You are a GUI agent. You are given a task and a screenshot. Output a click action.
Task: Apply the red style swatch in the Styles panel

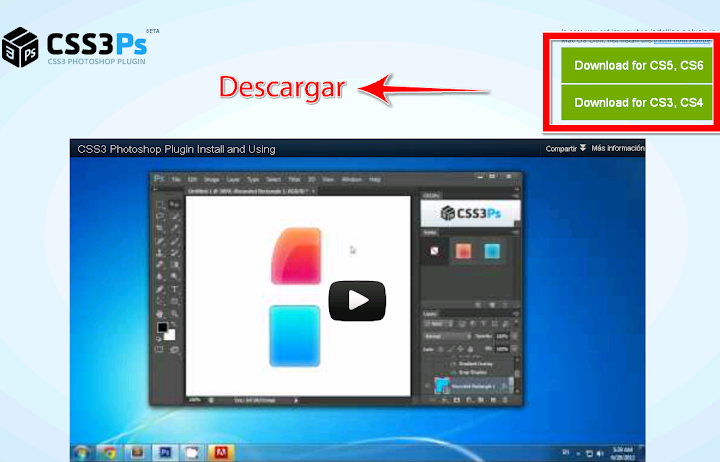pos(463,251)
